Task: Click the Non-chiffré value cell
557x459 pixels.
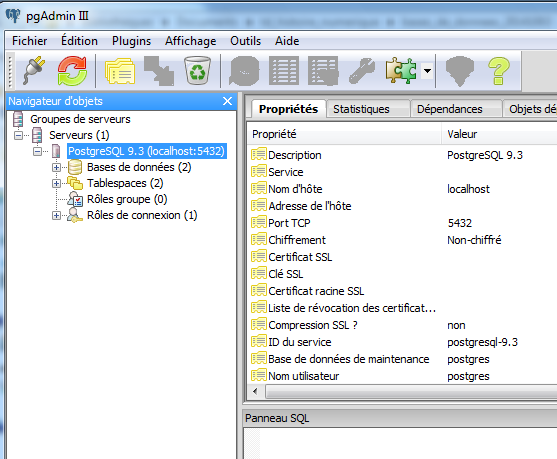Action: point(474,240)
